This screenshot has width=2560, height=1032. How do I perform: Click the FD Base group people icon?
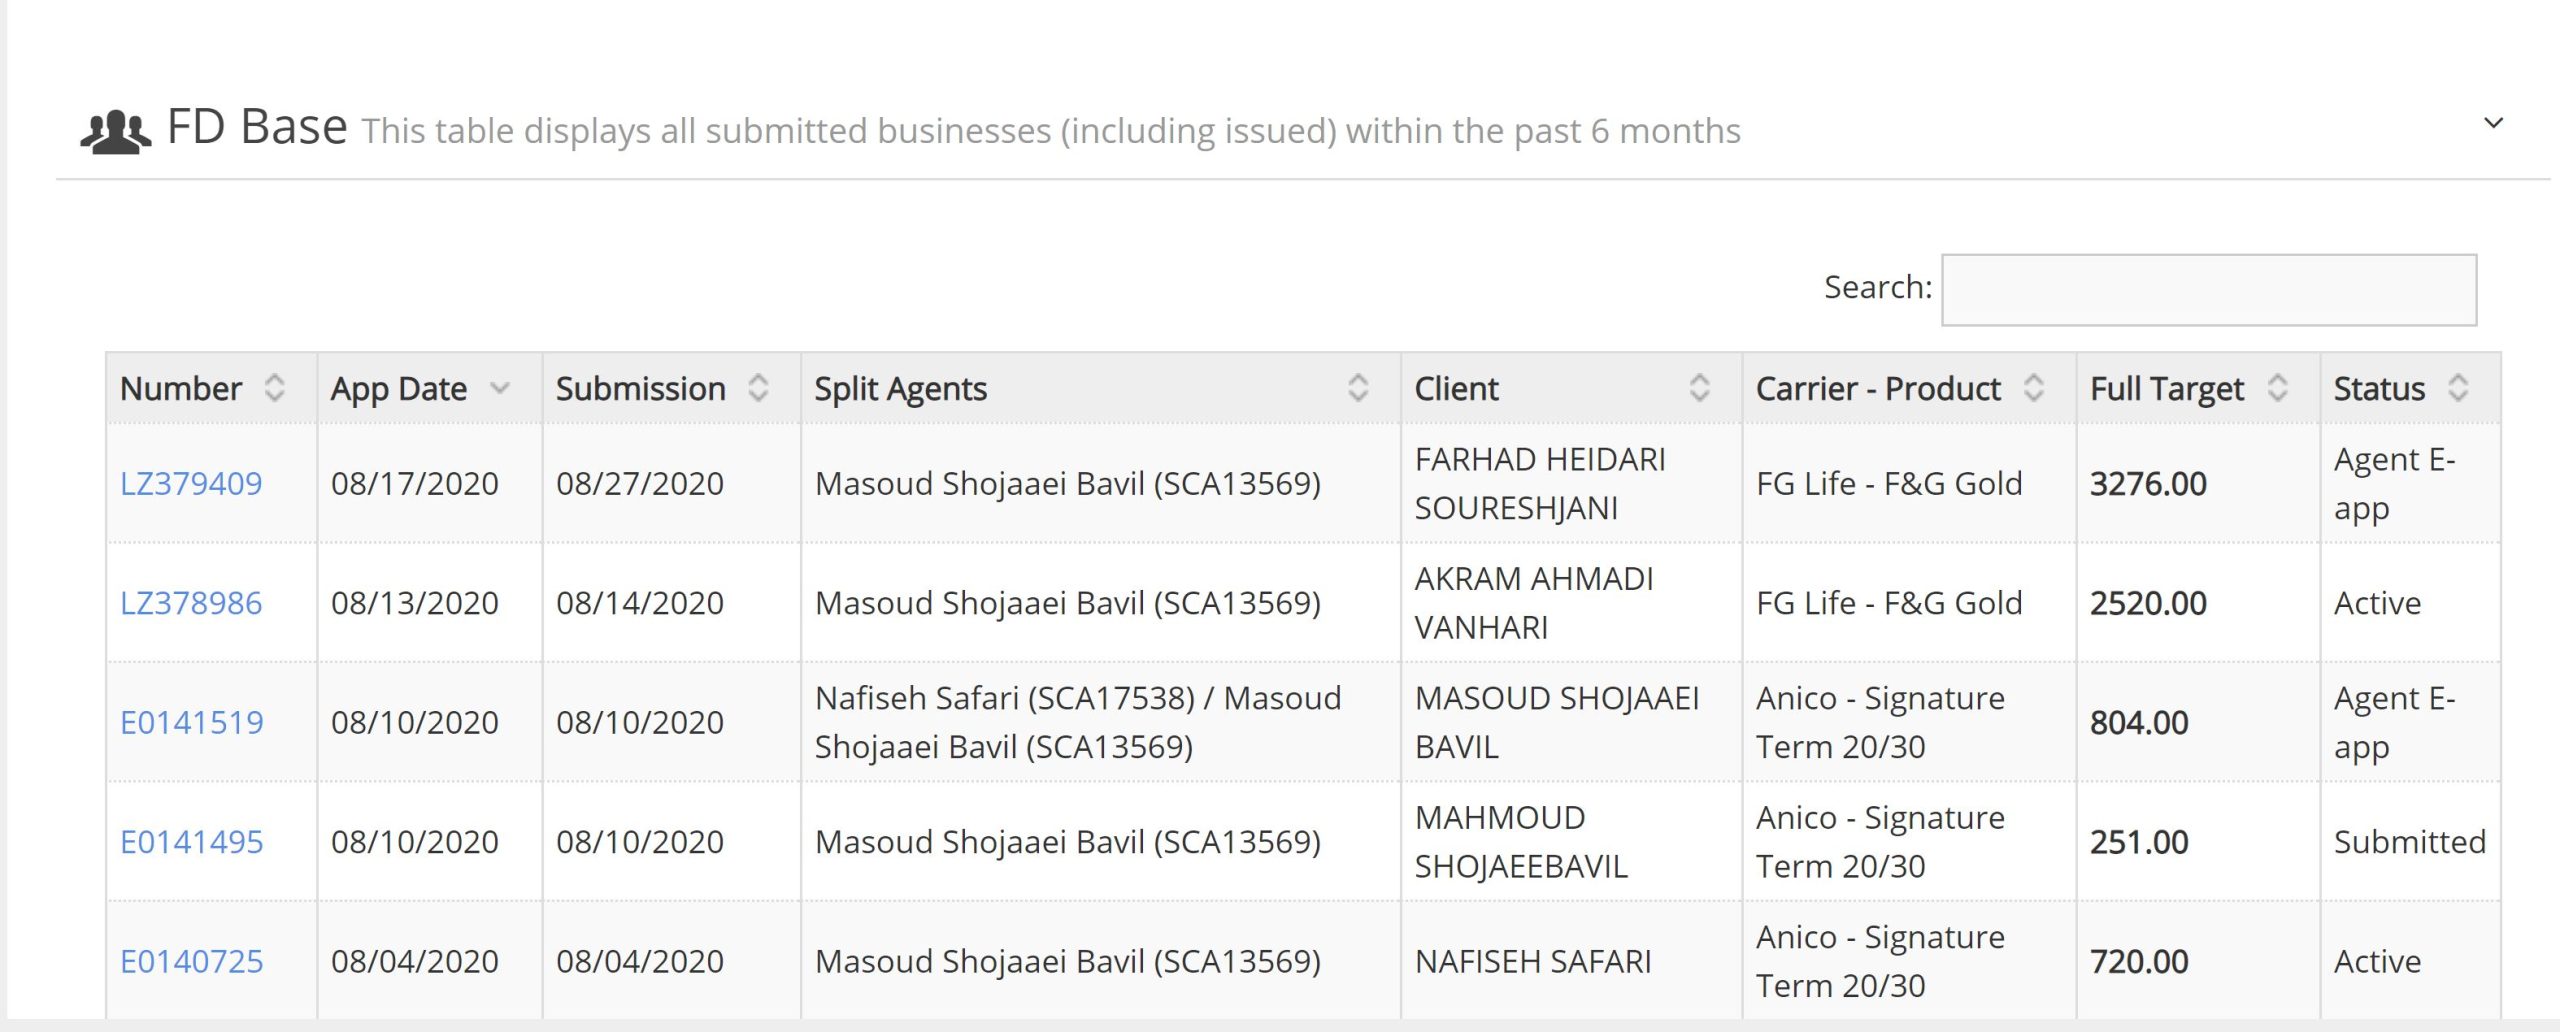pos(116,131)
